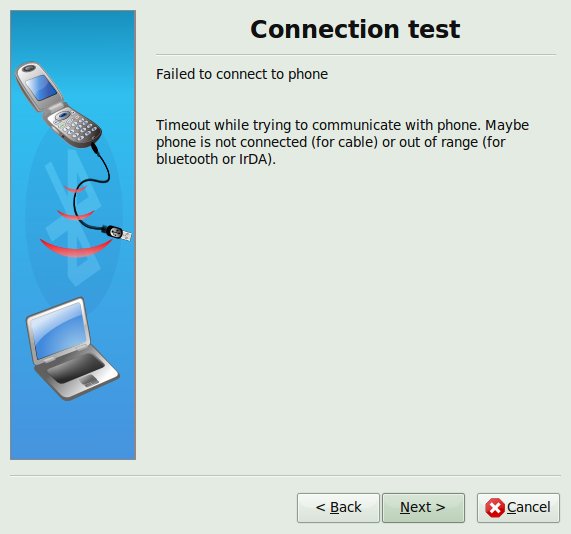Cancel the connection test wizard
571x534 pixels.
(x=518, y=508)
